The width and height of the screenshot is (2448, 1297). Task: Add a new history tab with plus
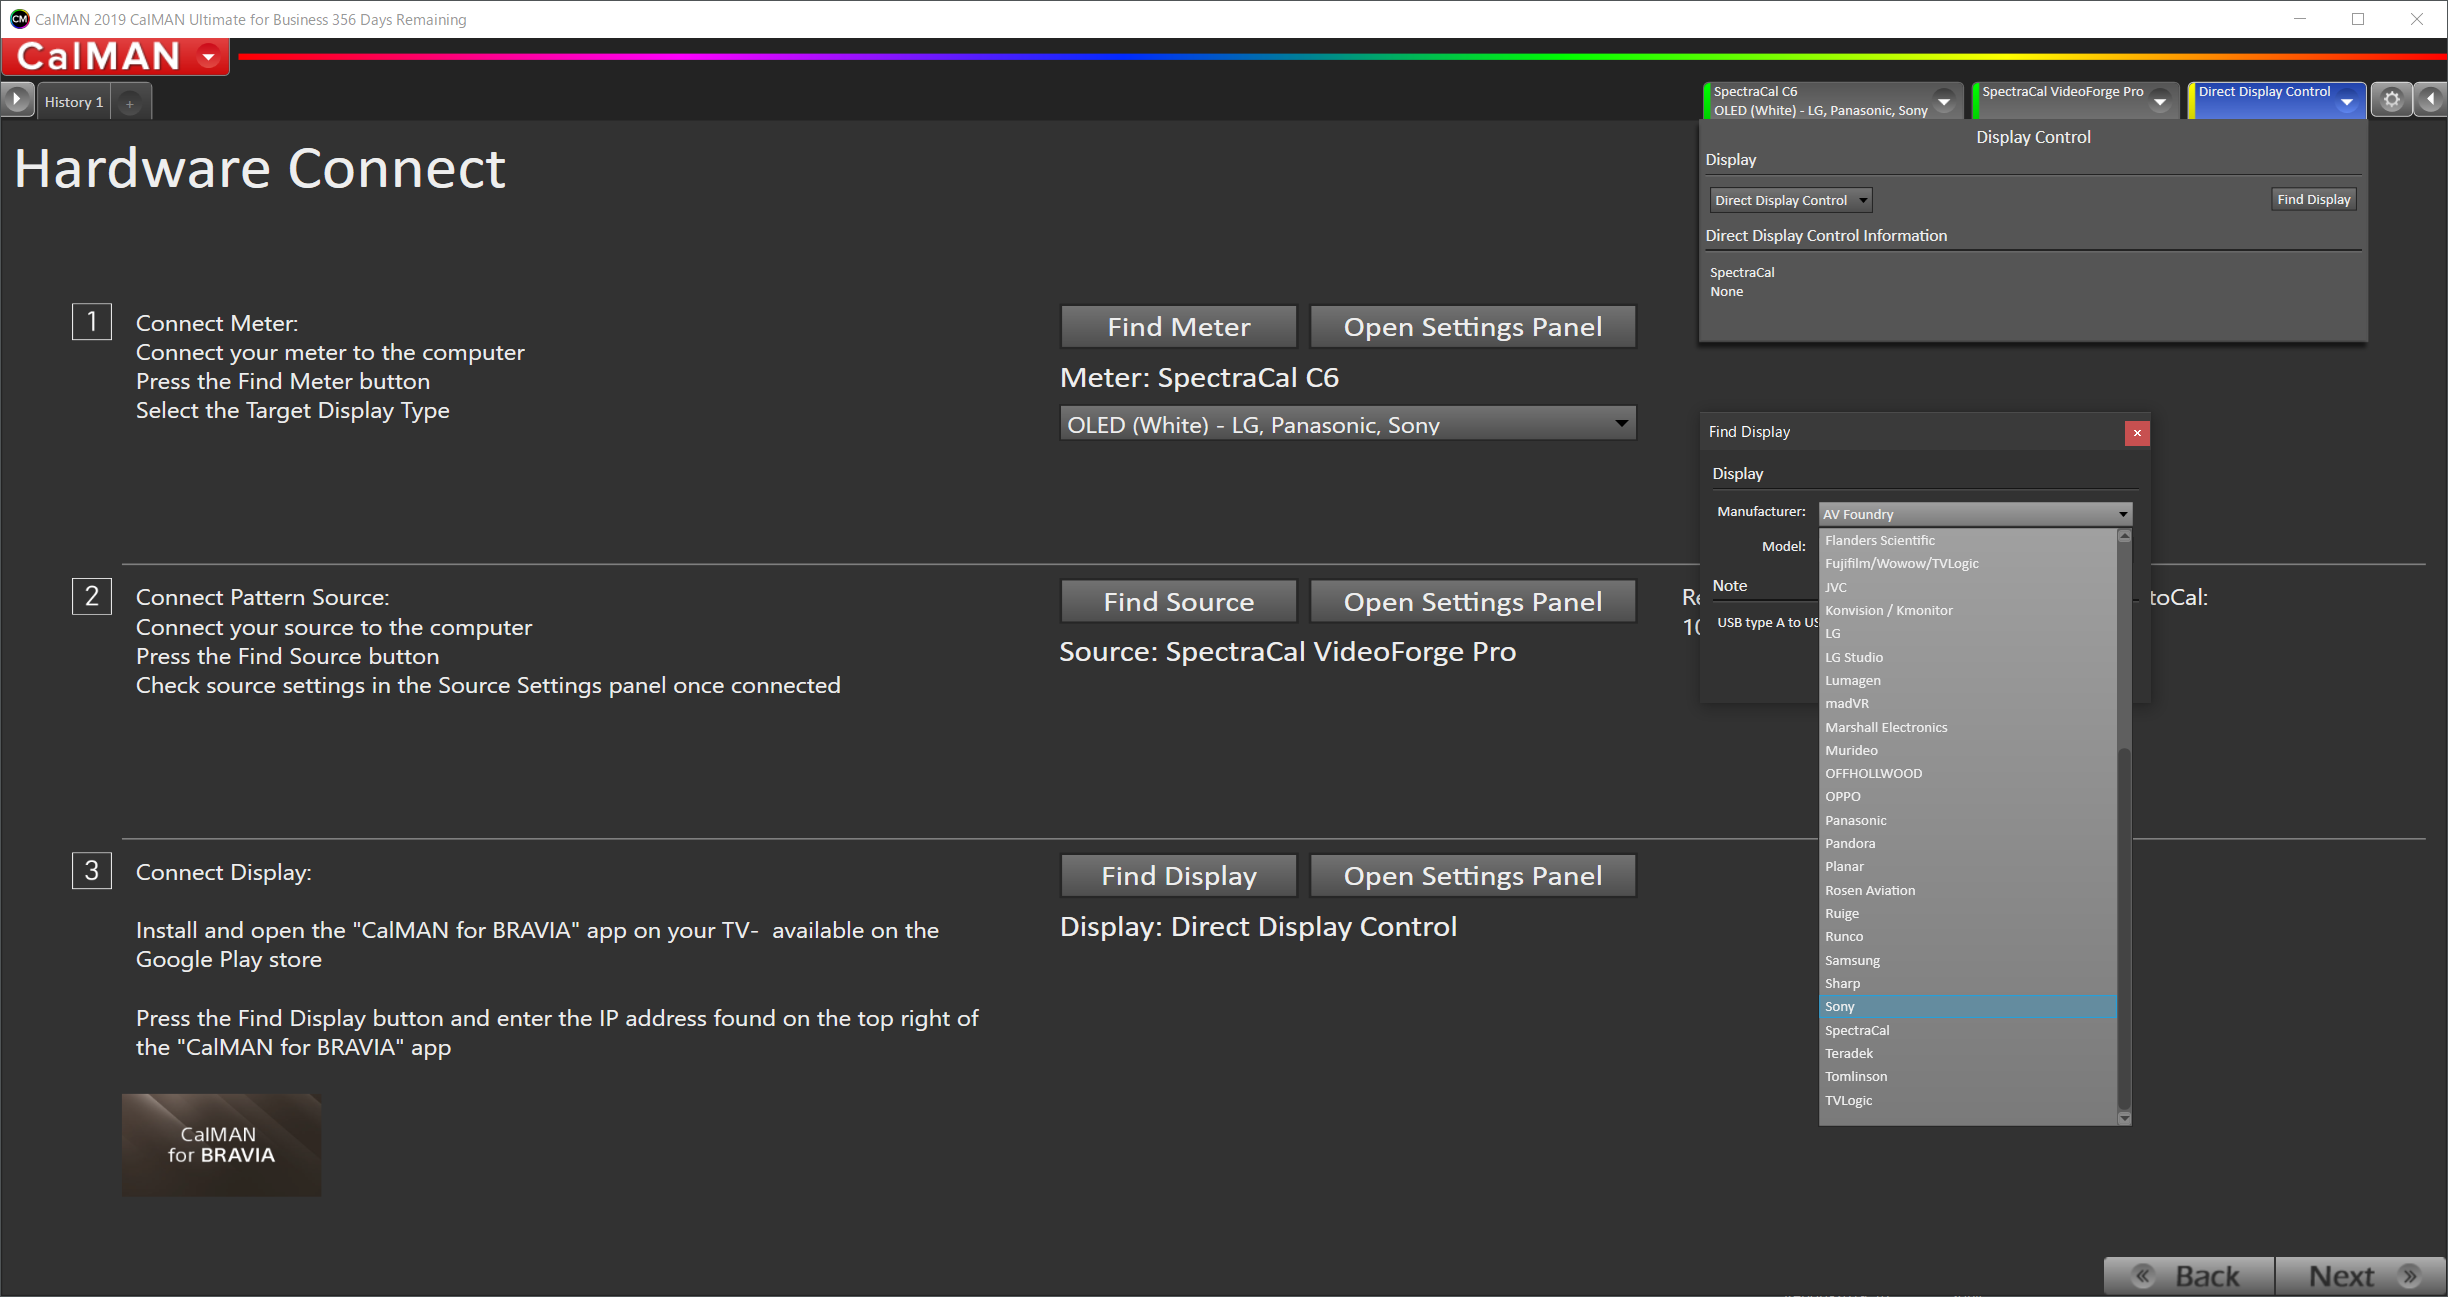130,102
